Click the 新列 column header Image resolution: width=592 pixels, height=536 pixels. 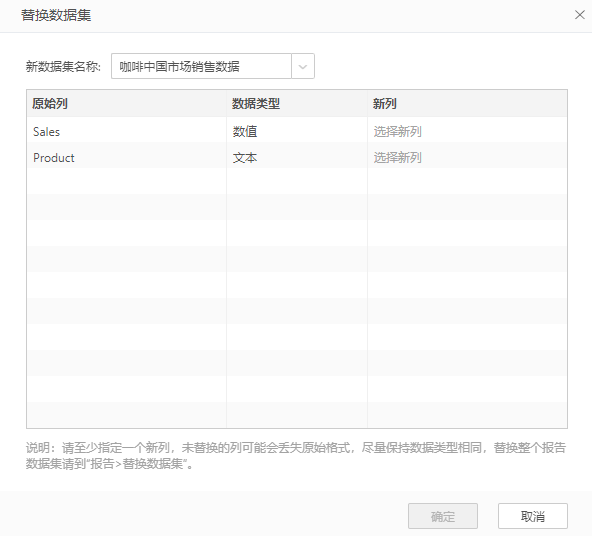pos(467,103)
